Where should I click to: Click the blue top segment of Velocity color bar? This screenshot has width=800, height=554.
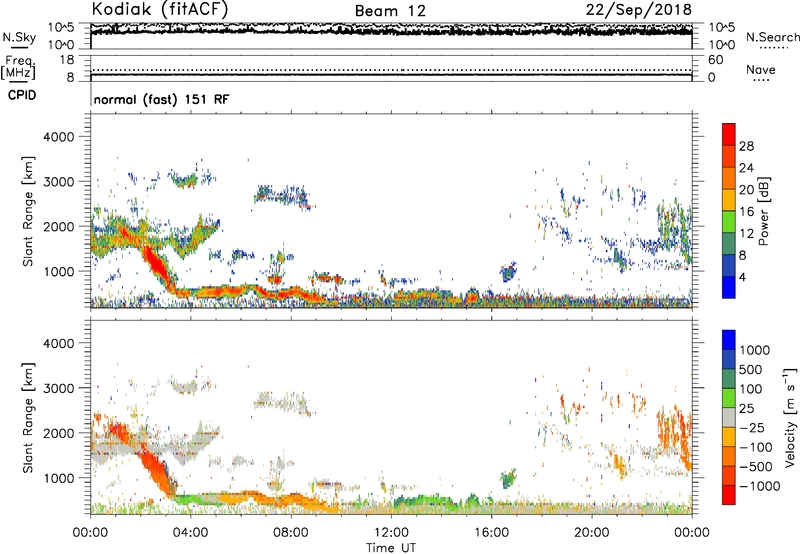point(729,340)
